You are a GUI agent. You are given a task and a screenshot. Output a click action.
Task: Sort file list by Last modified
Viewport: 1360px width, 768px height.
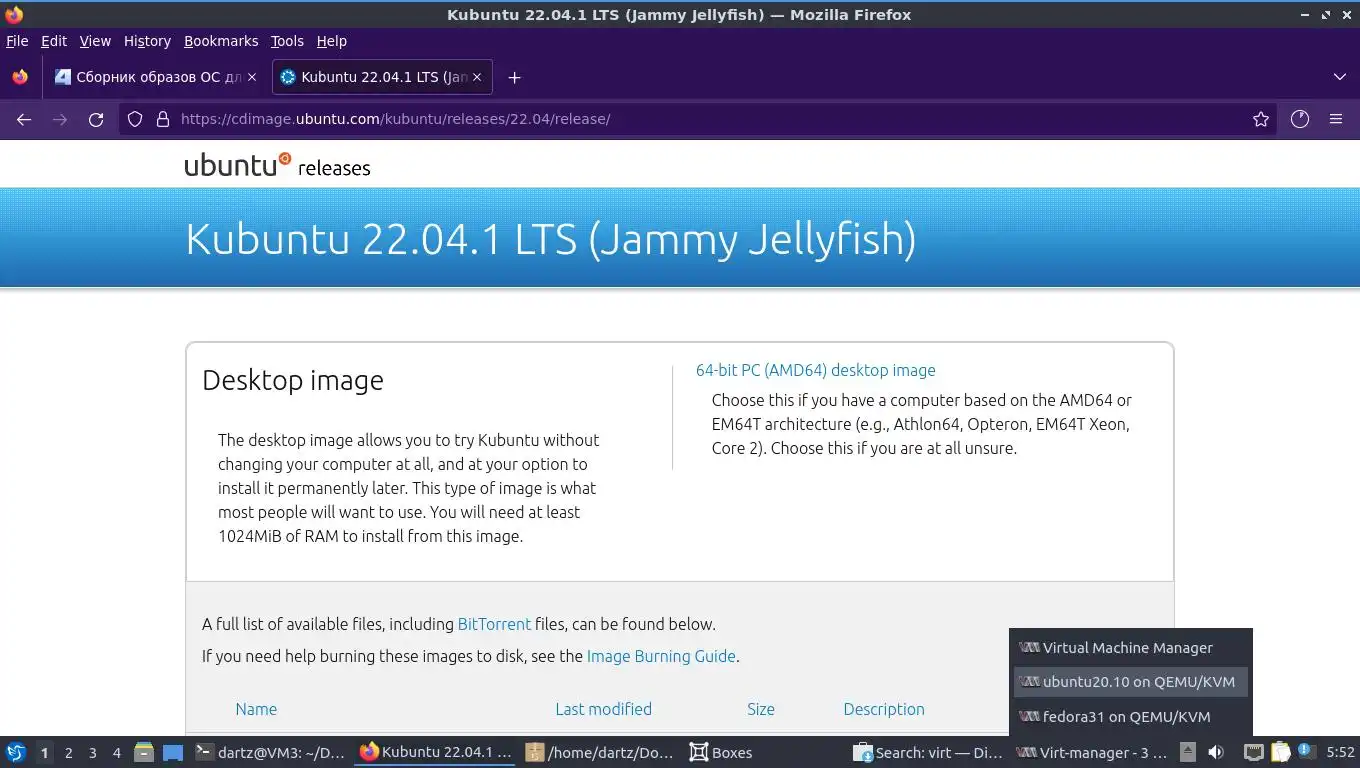tap(603, 709)
